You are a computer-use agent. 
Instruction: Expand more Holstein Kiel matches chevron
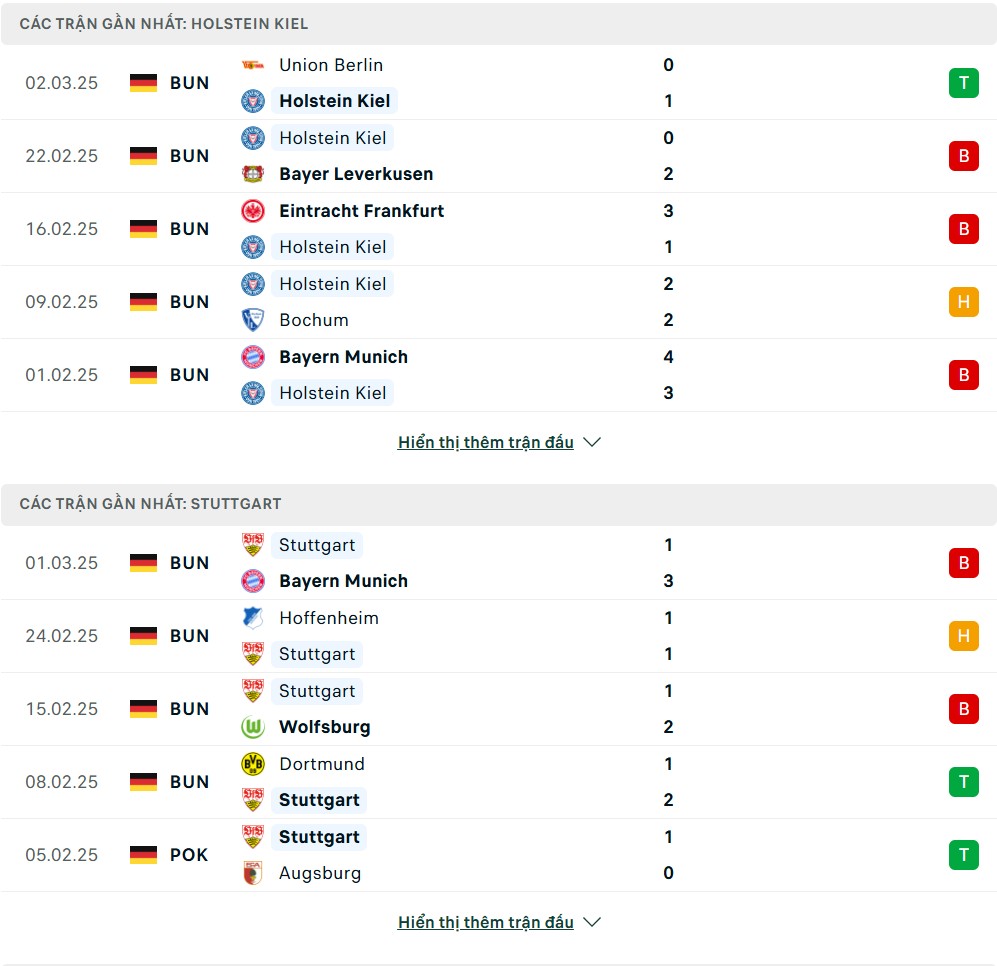(x=592, y=442)
